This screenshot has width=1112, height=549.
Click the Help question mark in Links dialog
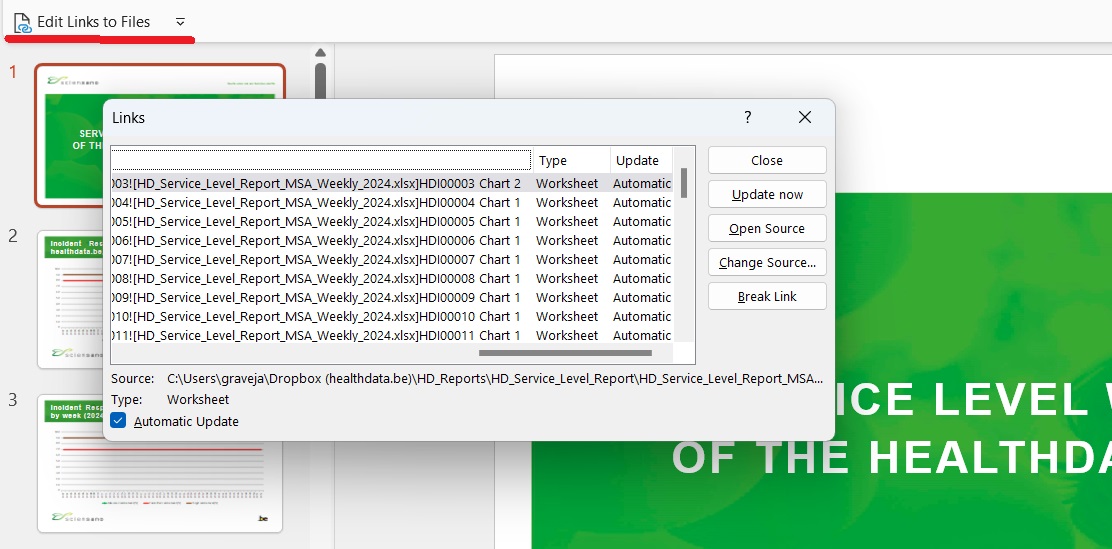pos(747,117)
